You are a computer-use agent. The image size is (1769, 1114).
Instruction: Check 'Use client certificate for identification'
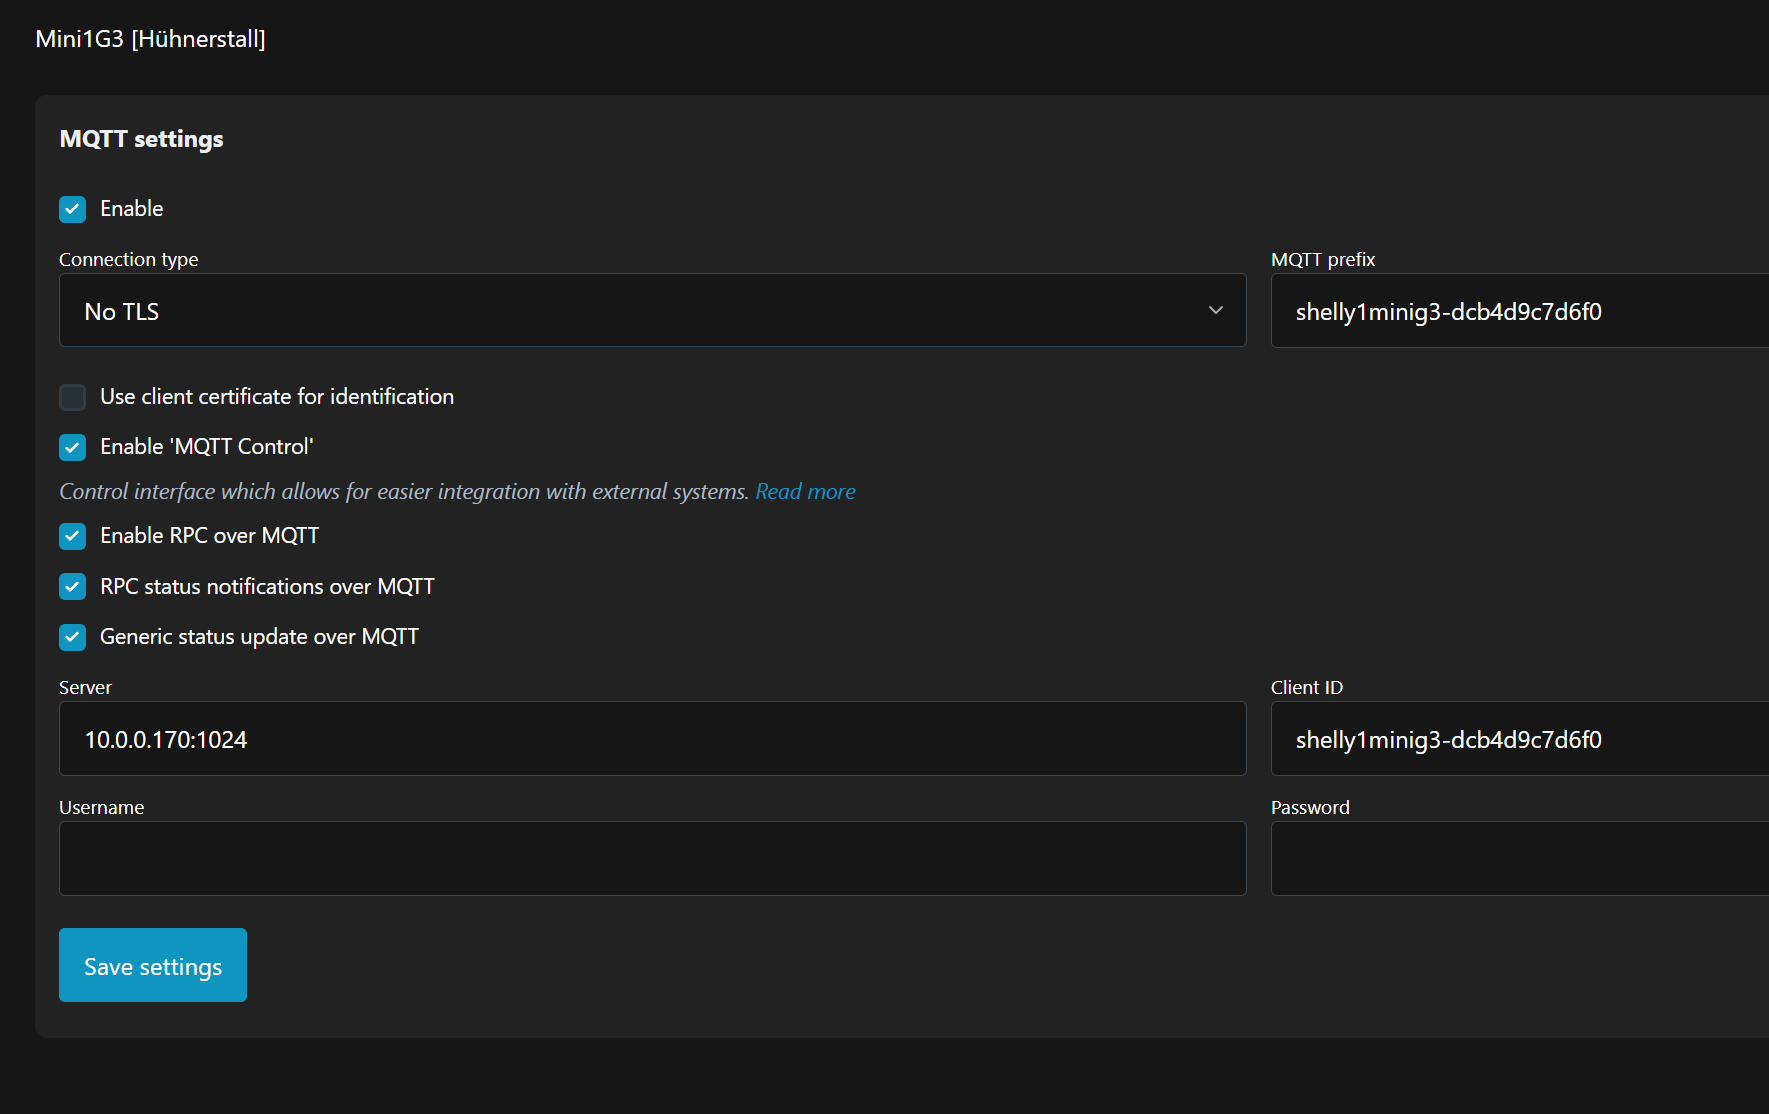click(x=72, y=397)
